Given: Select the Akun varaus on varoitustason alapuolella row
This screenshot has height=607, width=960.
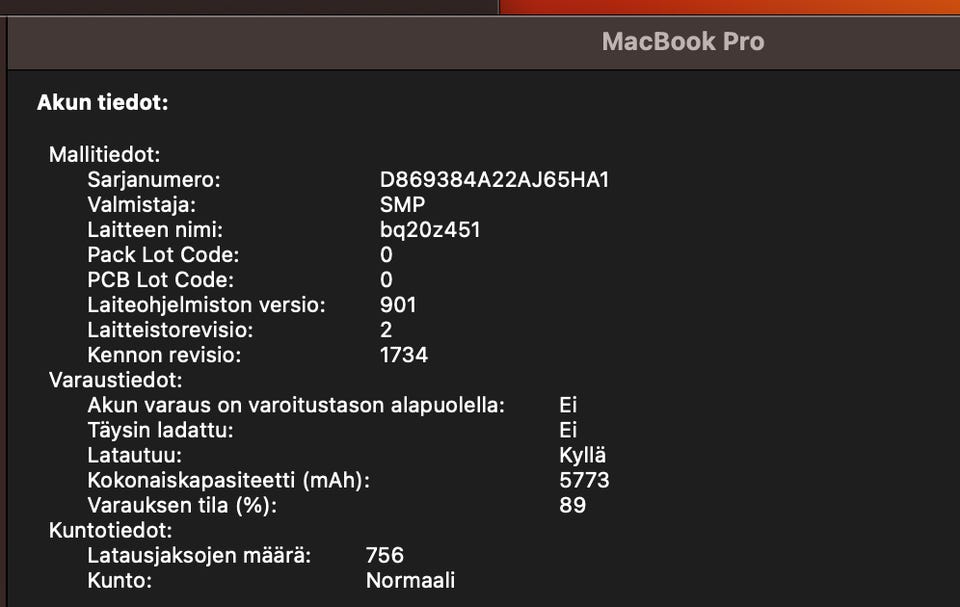Looking at the screenshot, I should [296, 405].
